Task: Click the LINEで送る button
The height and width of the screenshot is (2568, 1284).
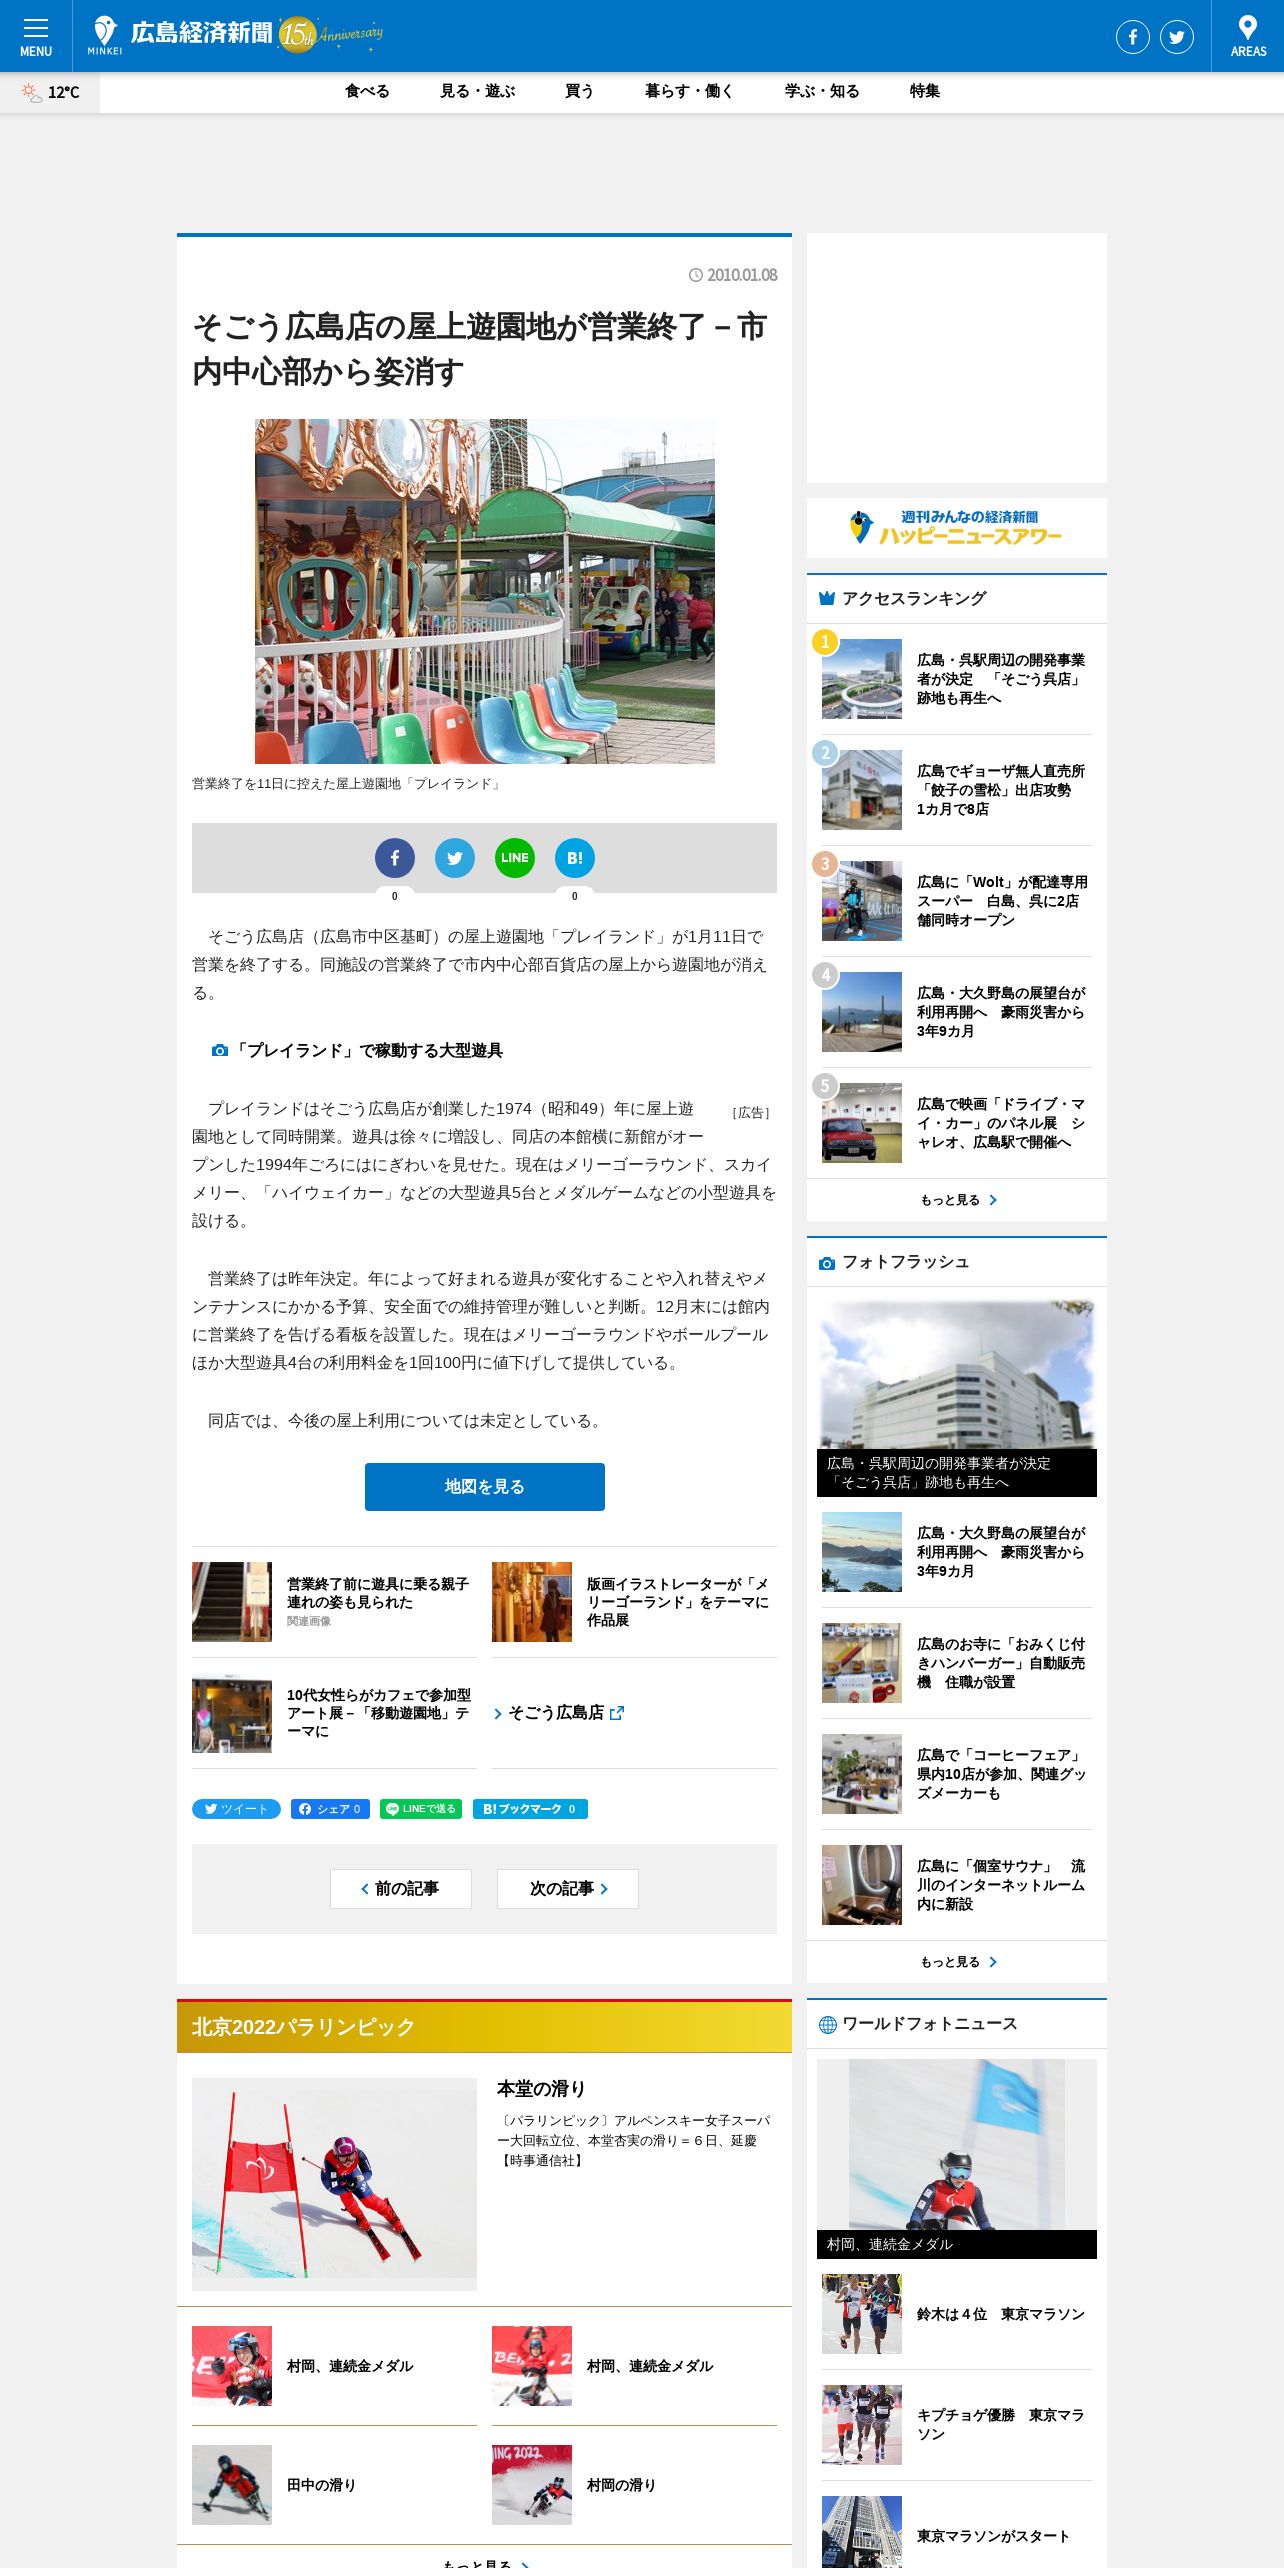Action: pos(421,1809)
